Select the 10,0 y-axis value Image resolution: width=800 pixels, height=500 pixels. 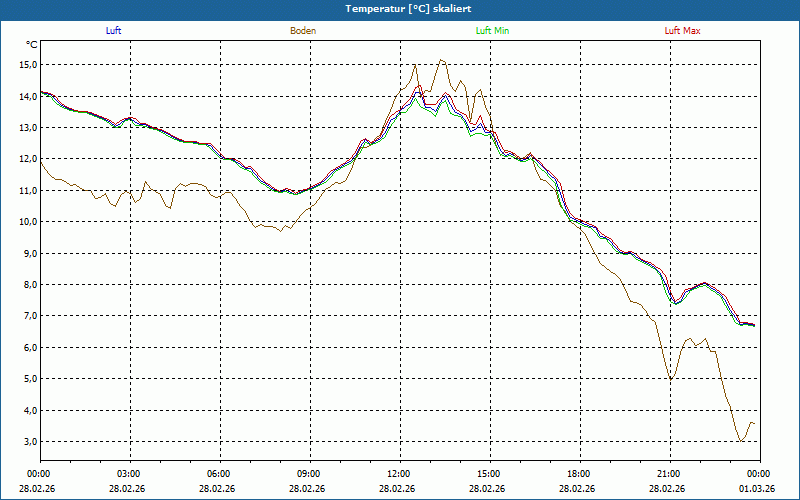(28, 222)
